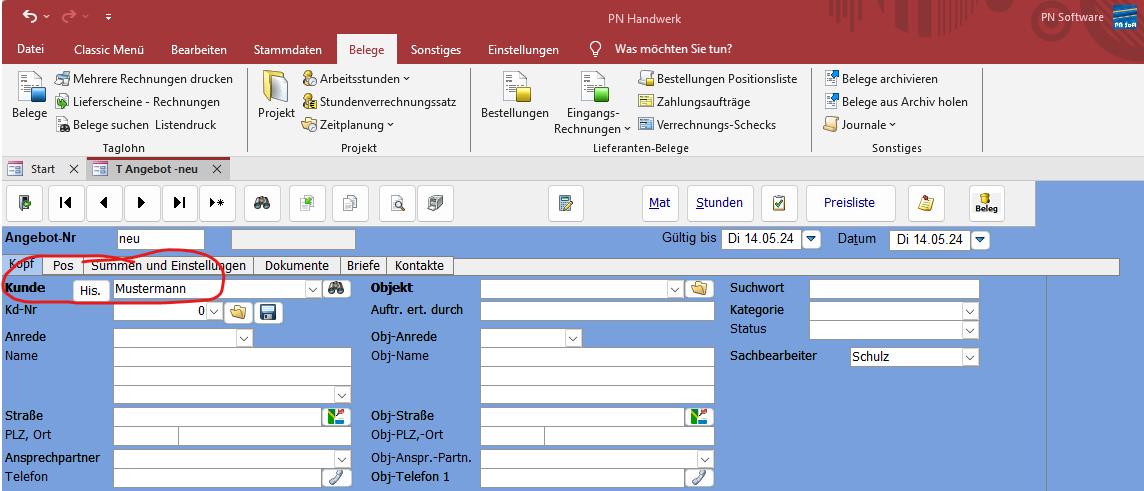Click new record arrow-star button

click(x=217, y=203)
